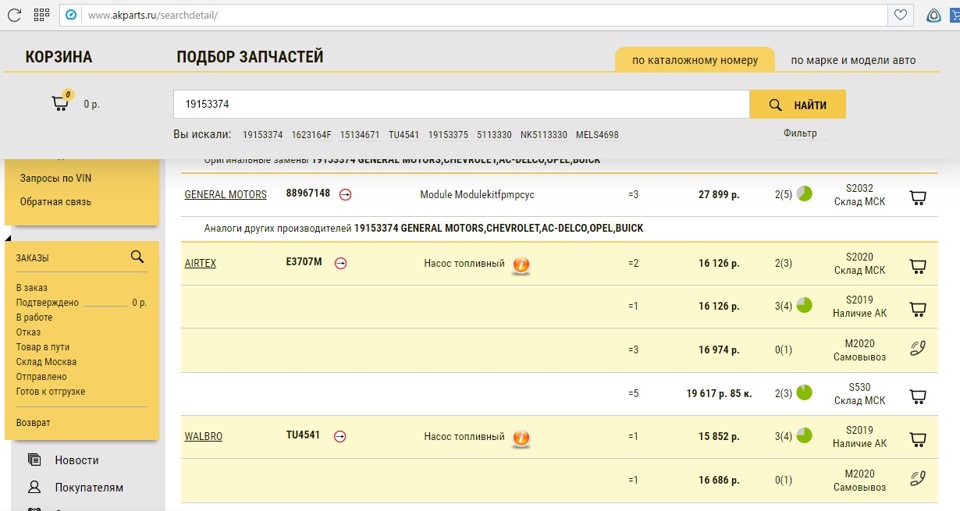Viewport: 960px width, 511px height.
Task: Click into the part number search field
Action: tap(461, 104)
